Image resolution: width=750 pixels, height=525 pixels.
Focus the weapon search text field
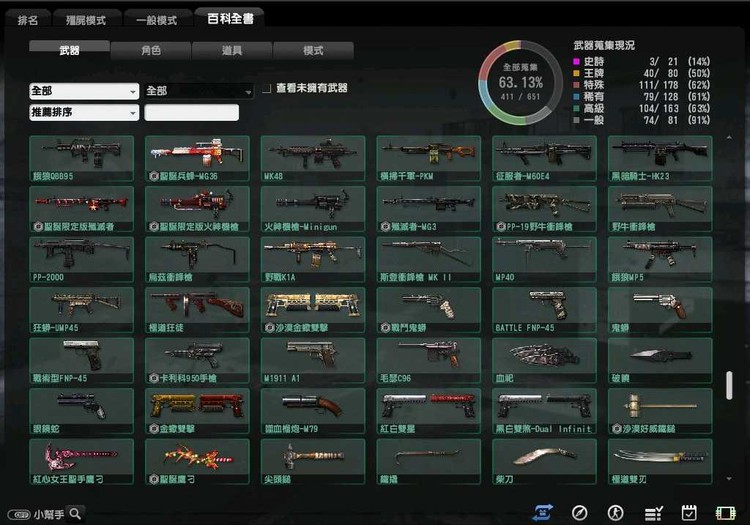[x=191, y=112]
